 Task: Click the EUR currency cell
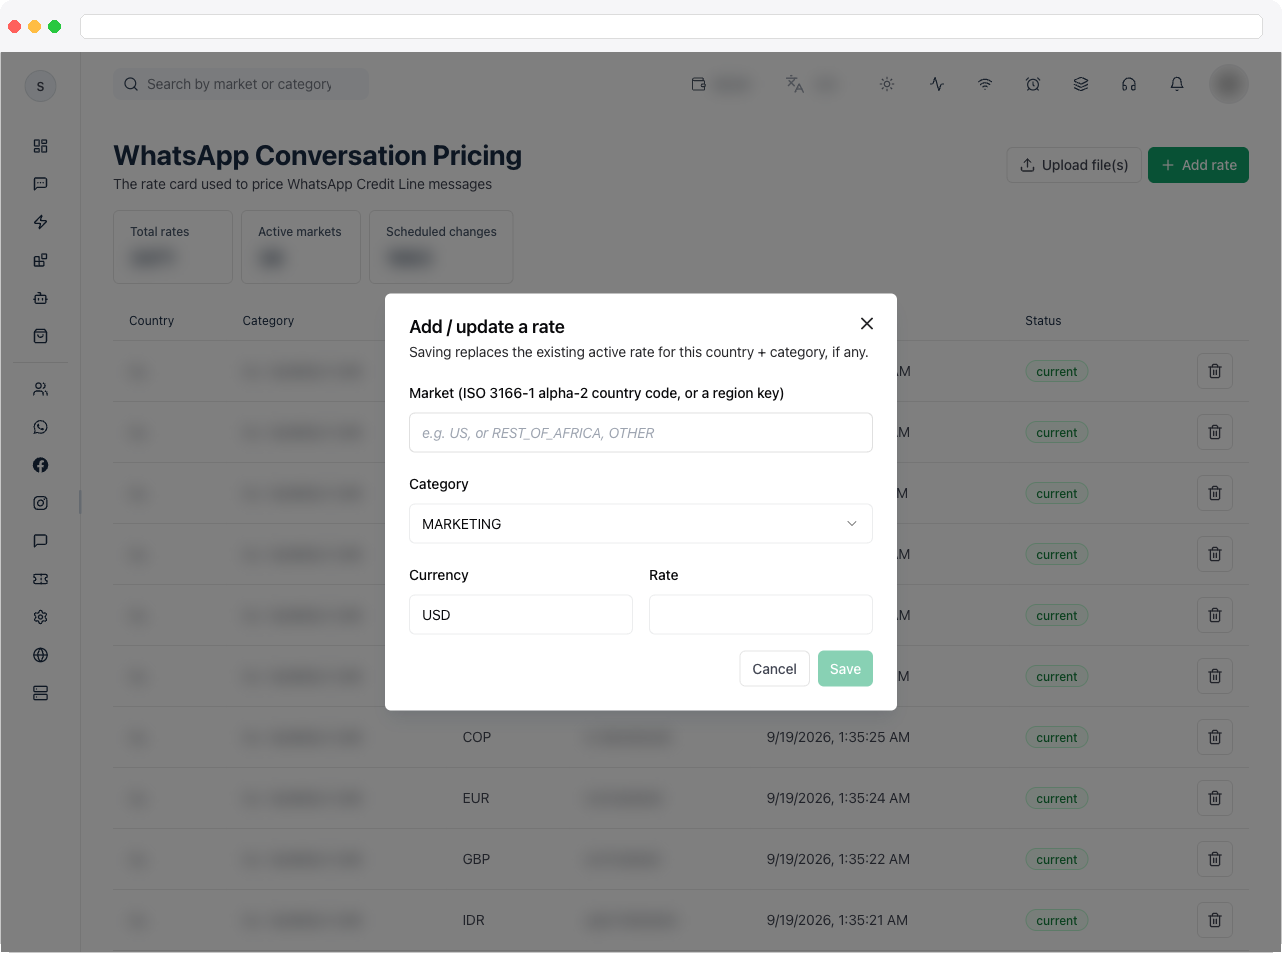pos(476,798)
